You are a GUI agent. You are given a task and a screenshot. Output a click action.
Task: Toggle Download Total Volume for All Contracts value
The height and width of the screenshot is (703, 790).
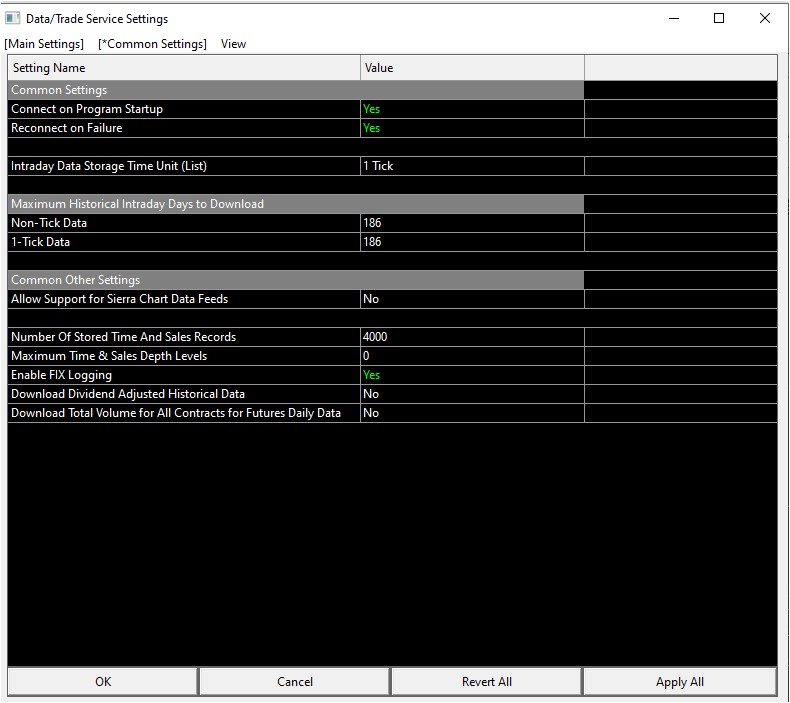point(472,413)
